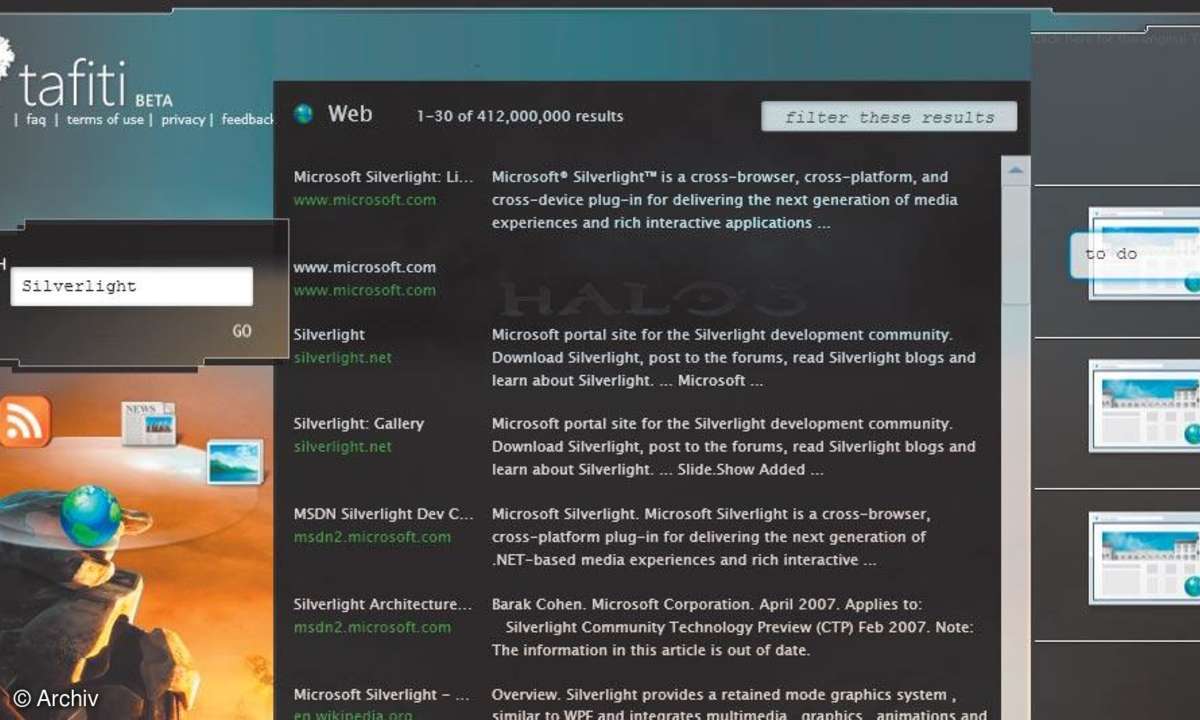Open the terms of use link
This screenshot has height=720, width=1200.
[x=105, y=119]
